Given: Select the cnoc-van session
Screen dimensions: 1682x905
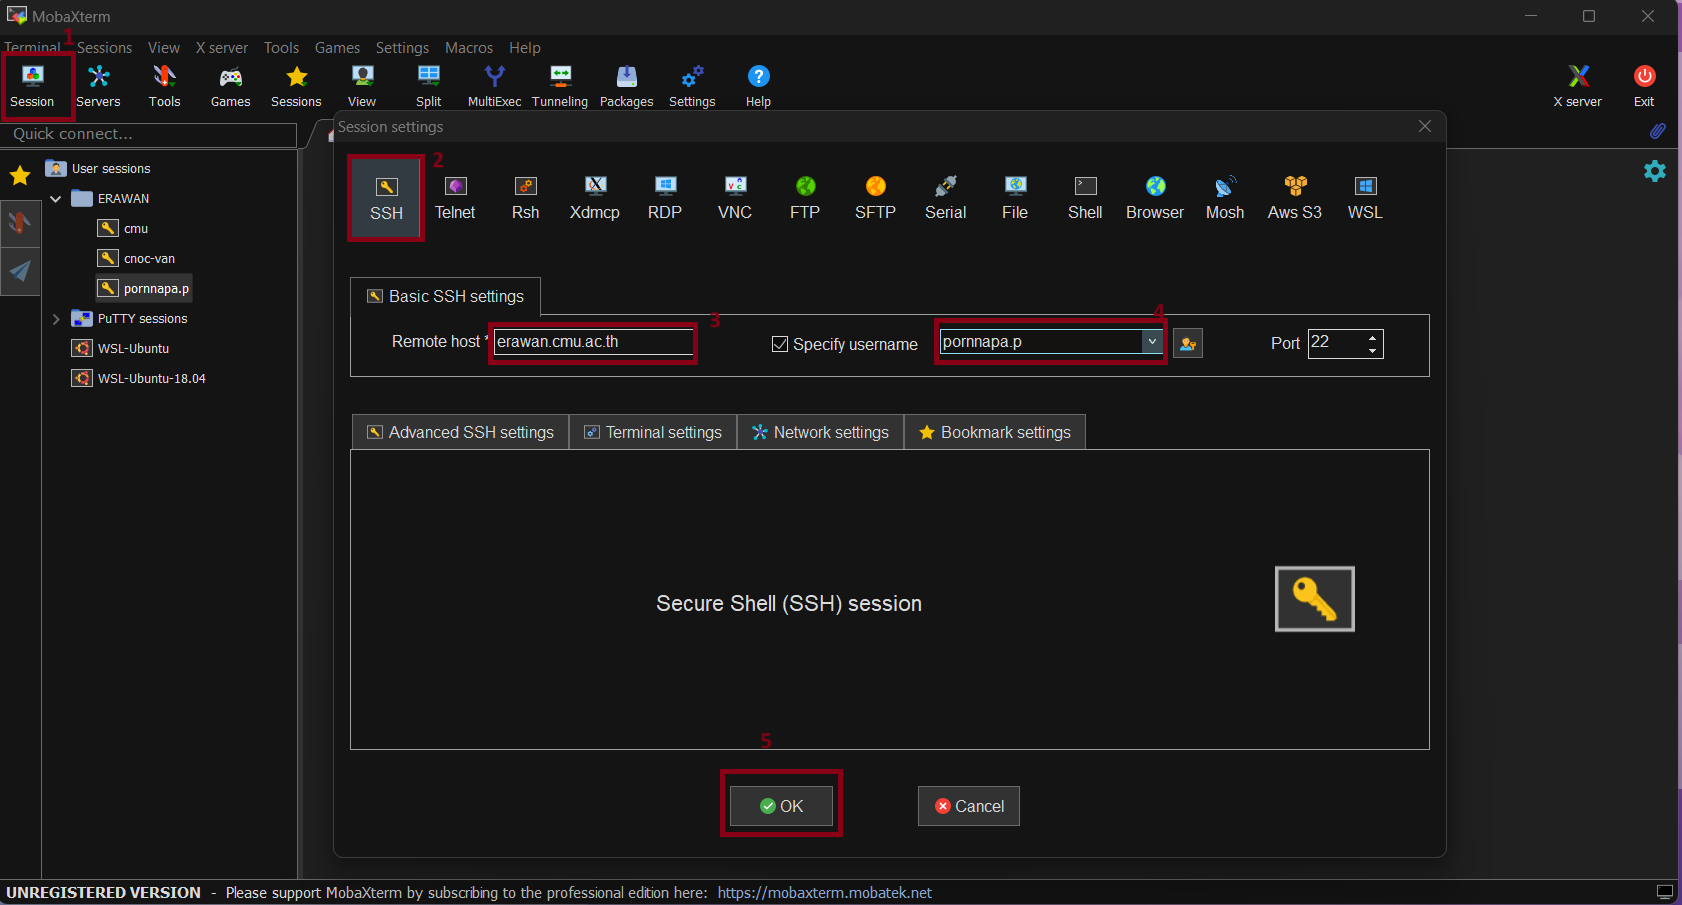Looking at the screenshot, I should point(137,259).
